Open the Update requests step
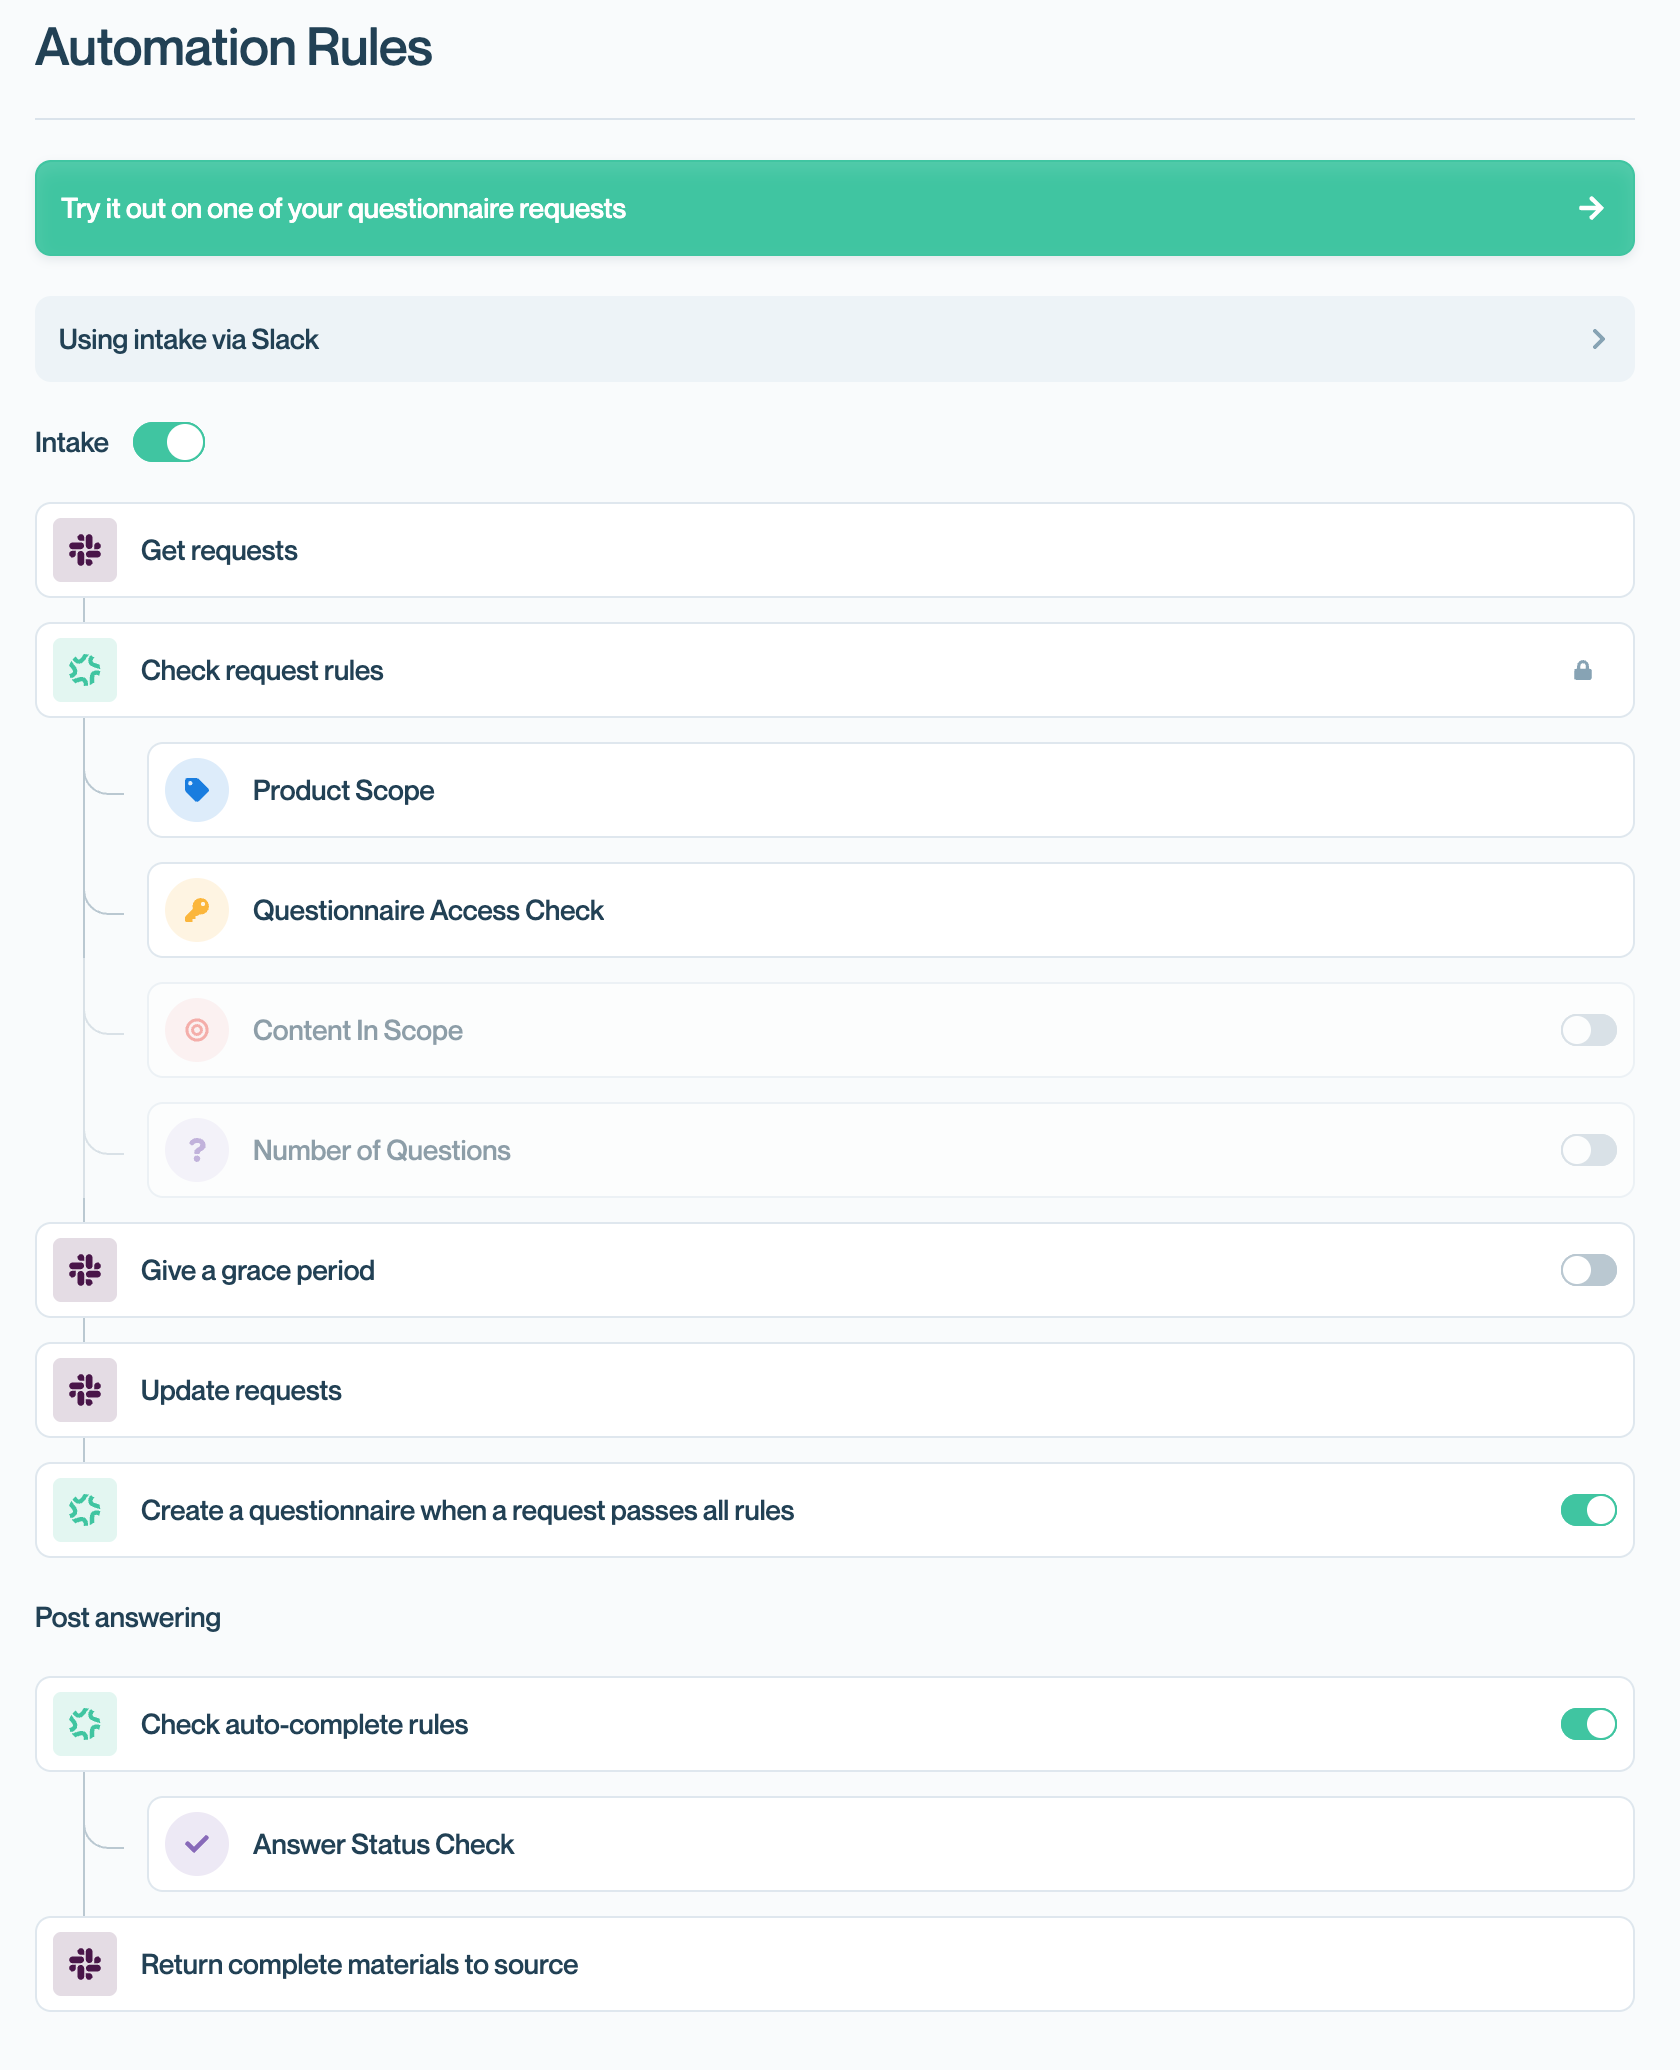 tap(835, 1390)
